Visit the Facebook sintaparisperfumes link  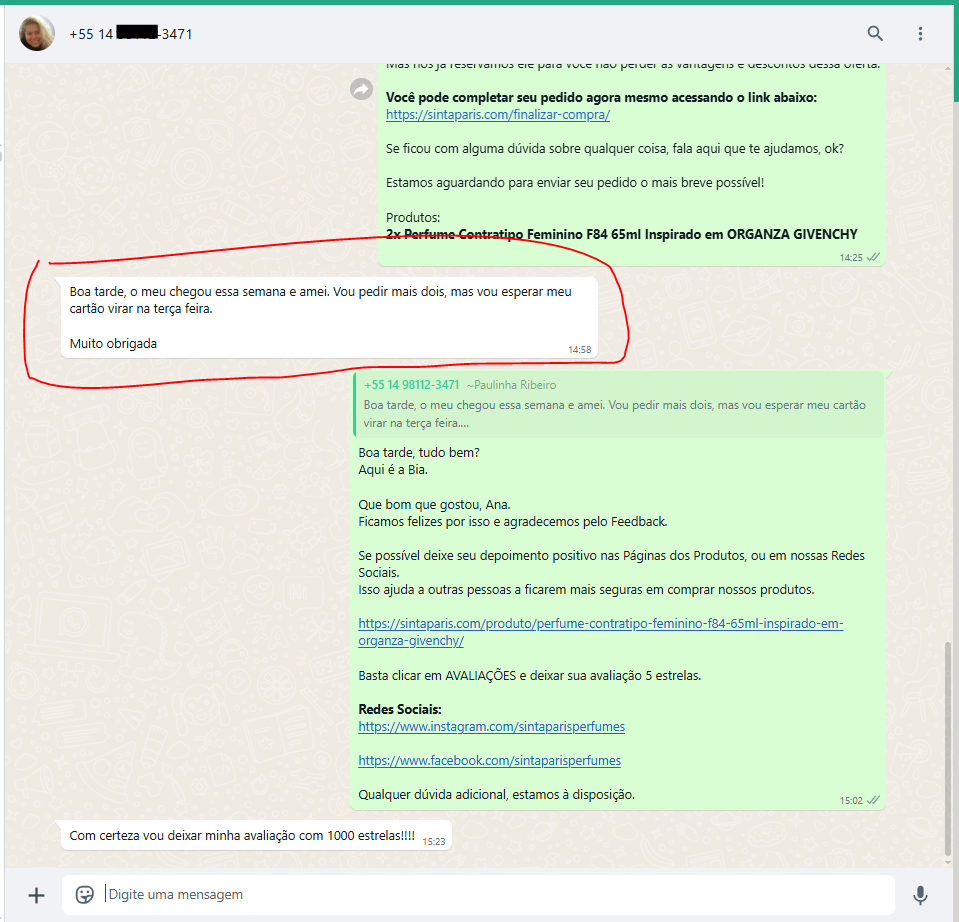(489, 760)
